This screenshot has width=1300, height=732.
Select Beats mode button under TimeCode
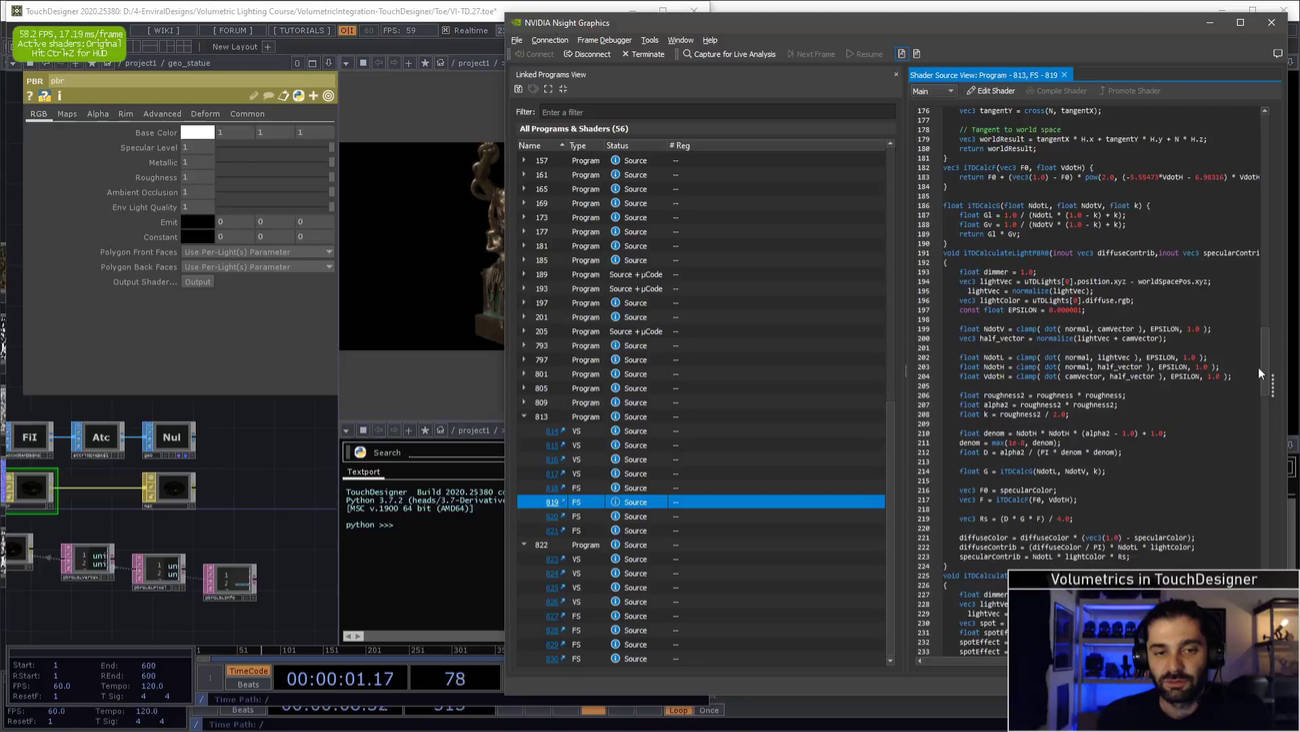point(248,684)
